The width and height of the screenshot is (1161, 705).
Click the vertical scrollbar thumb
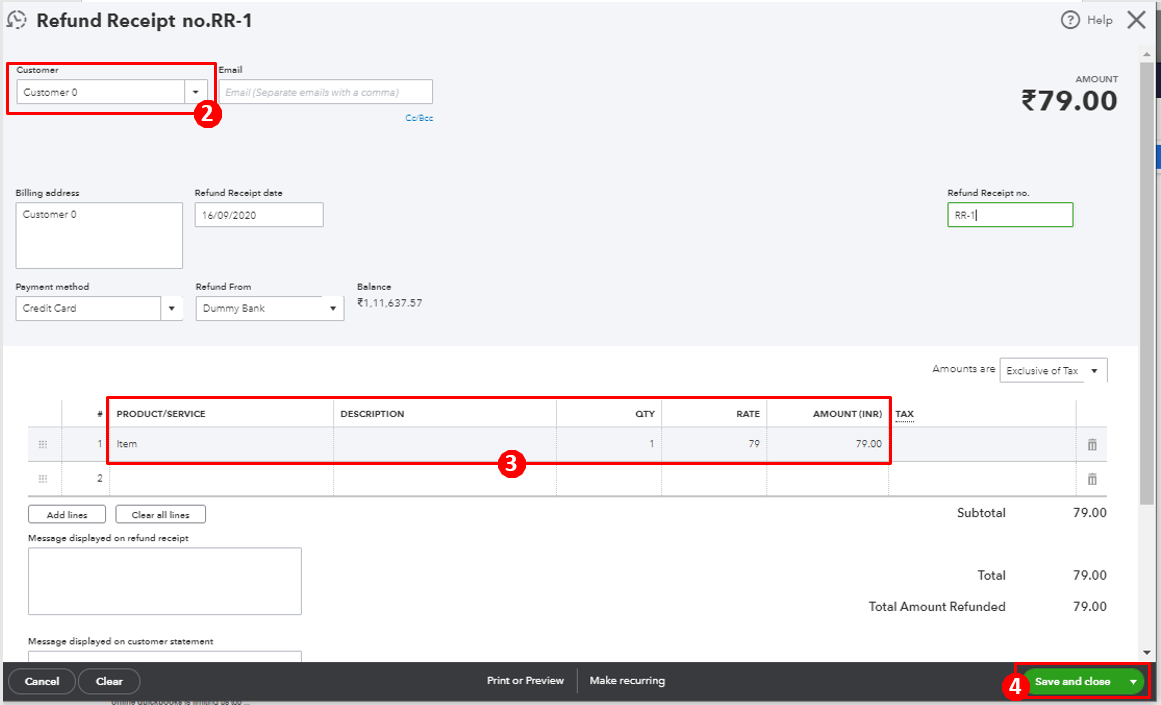click(x=1147, y=283)
